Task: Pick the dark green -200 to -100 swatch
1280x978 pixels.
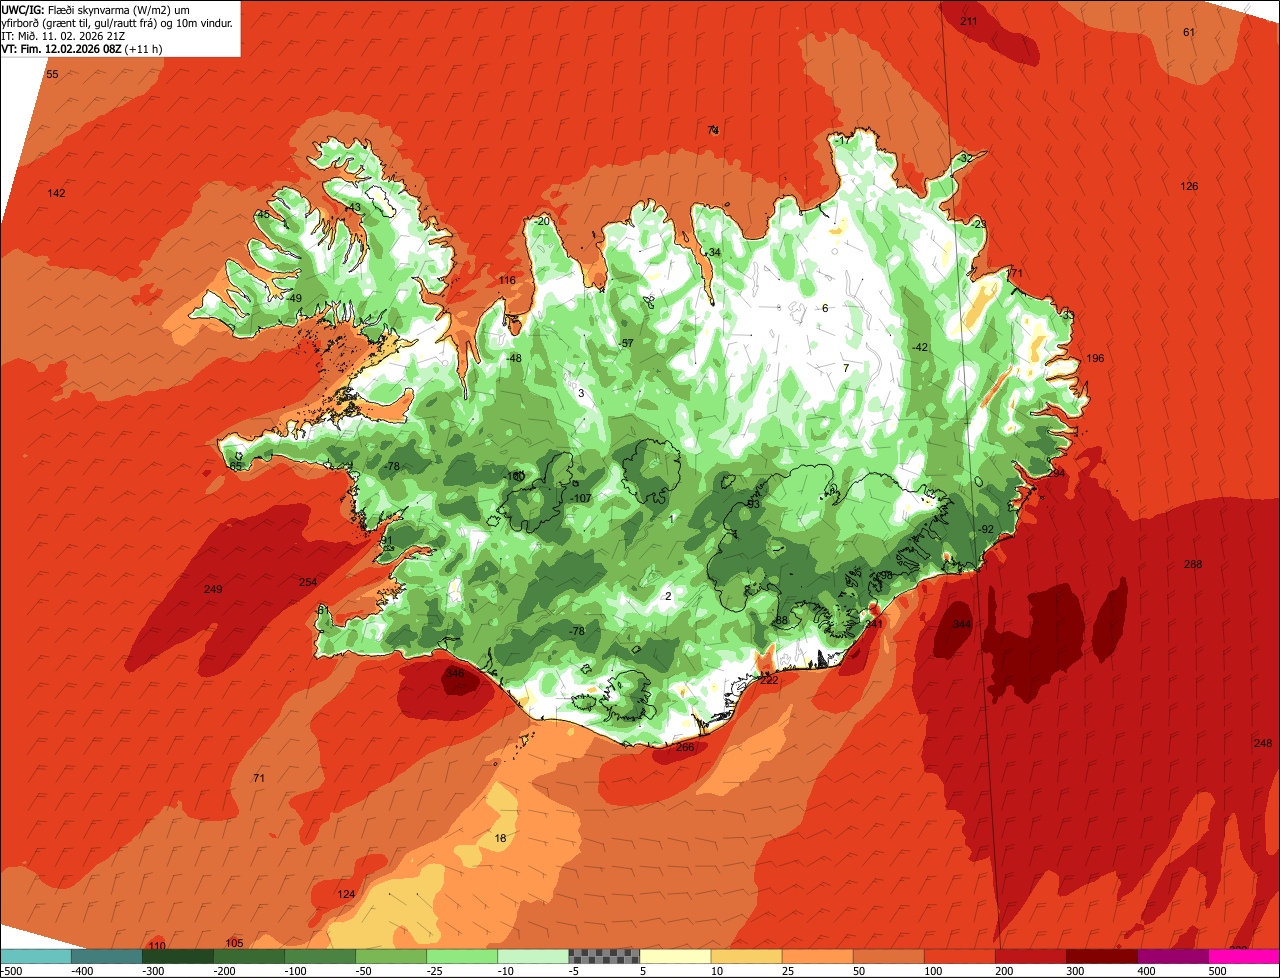Action: [248, 956]
